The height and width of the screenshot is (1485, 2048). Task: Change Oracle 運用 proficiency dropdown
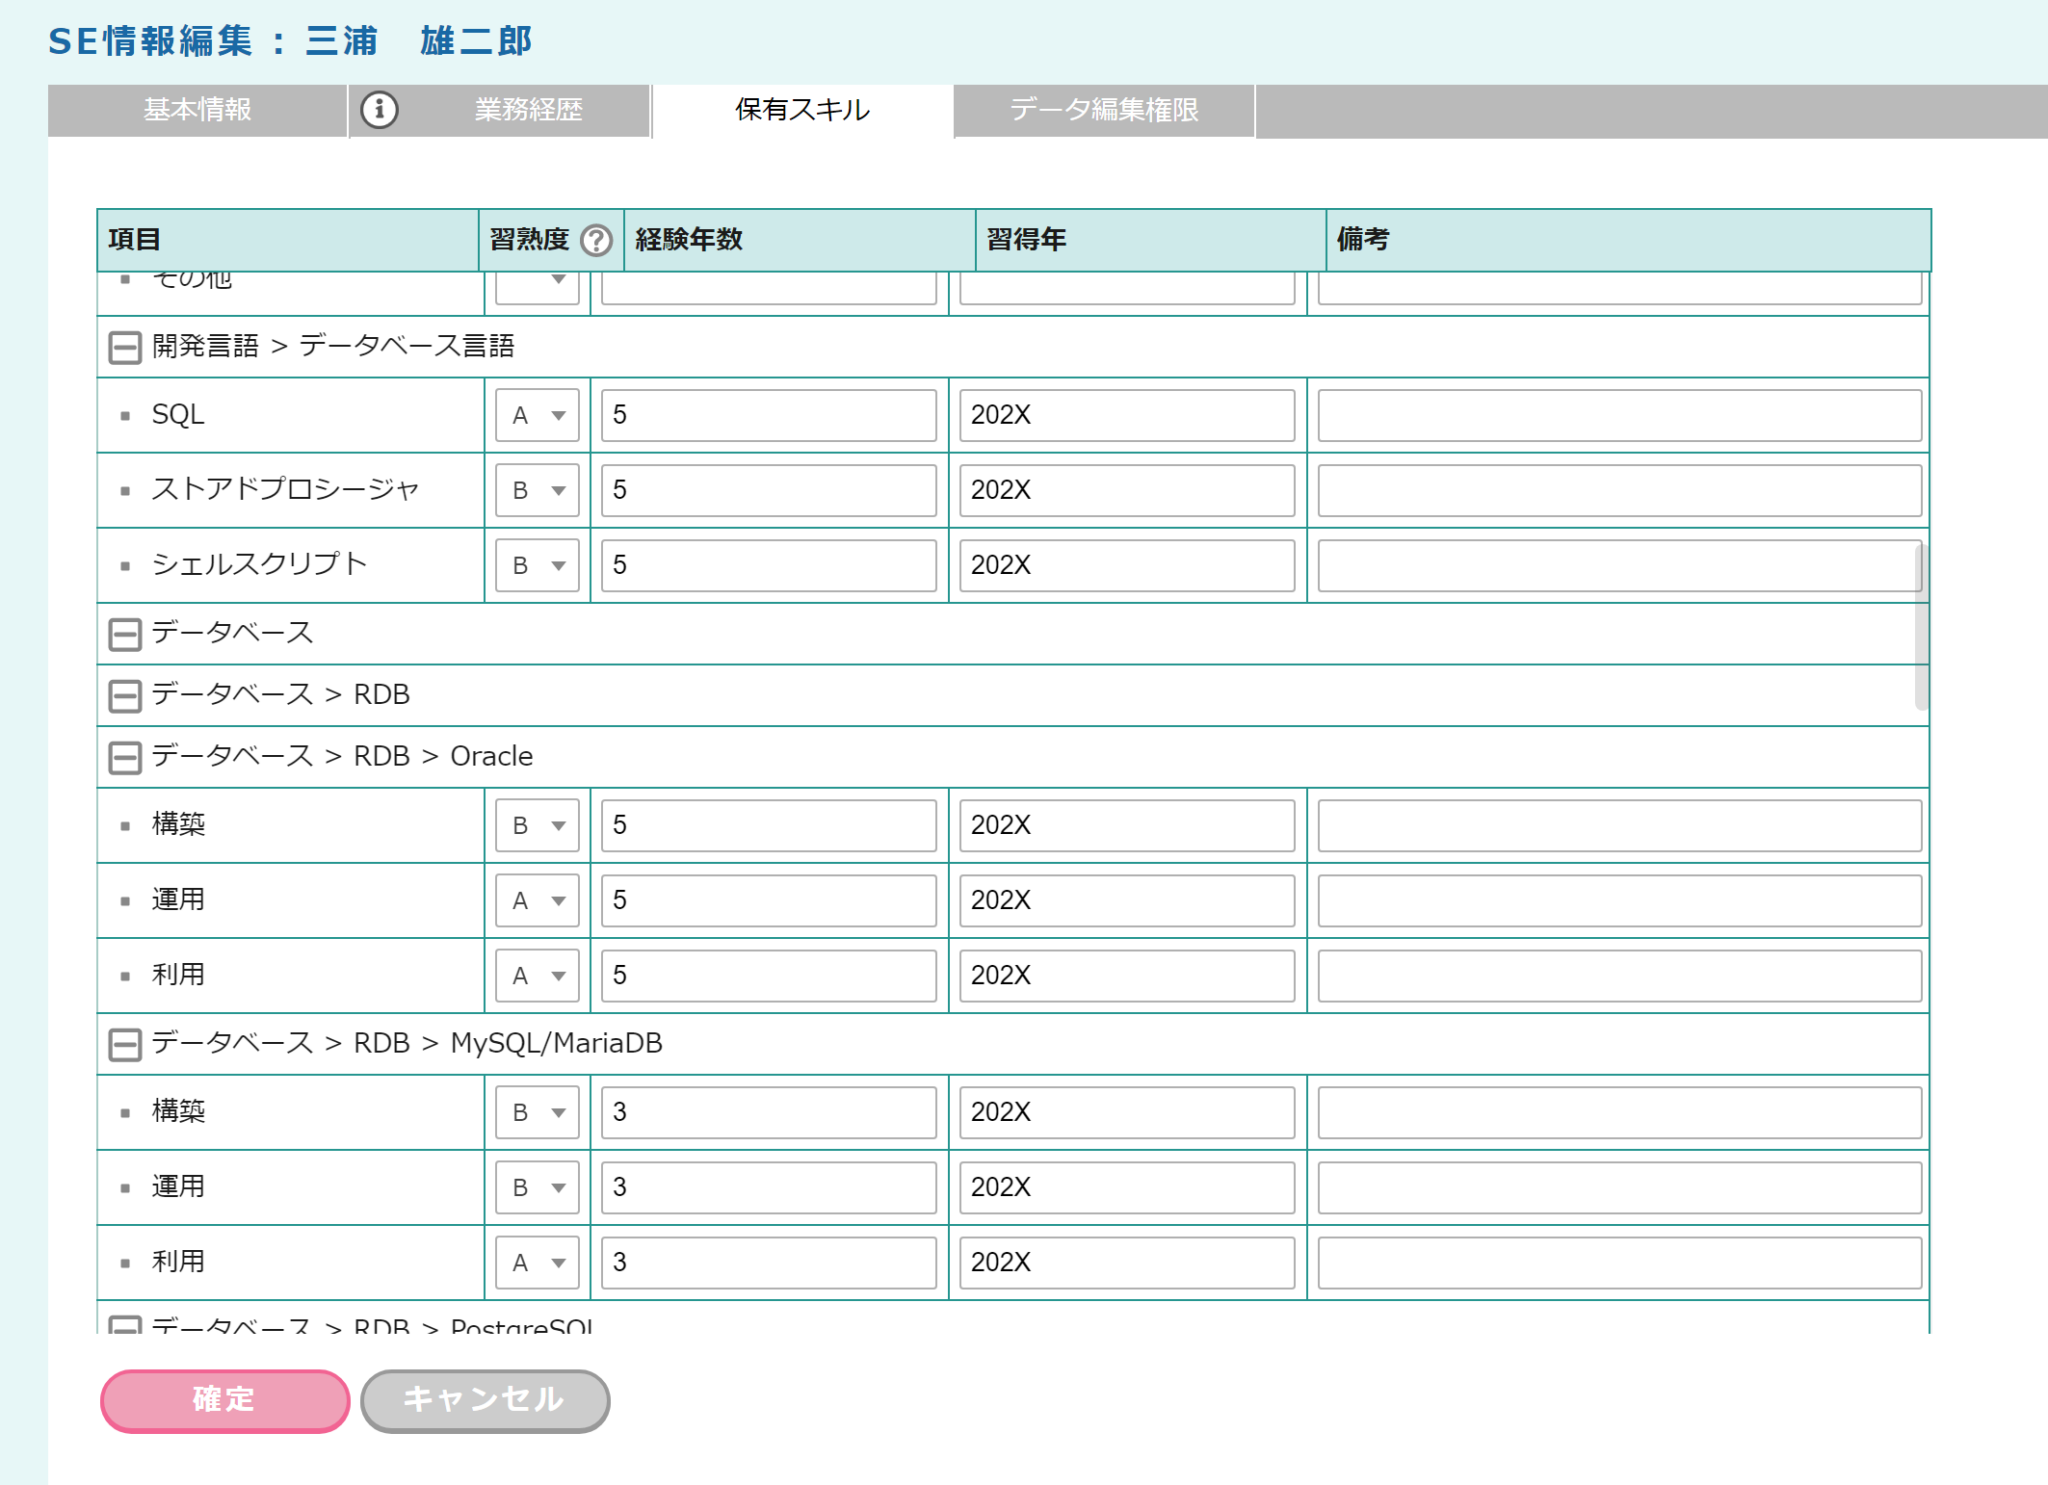coord(538,900)
